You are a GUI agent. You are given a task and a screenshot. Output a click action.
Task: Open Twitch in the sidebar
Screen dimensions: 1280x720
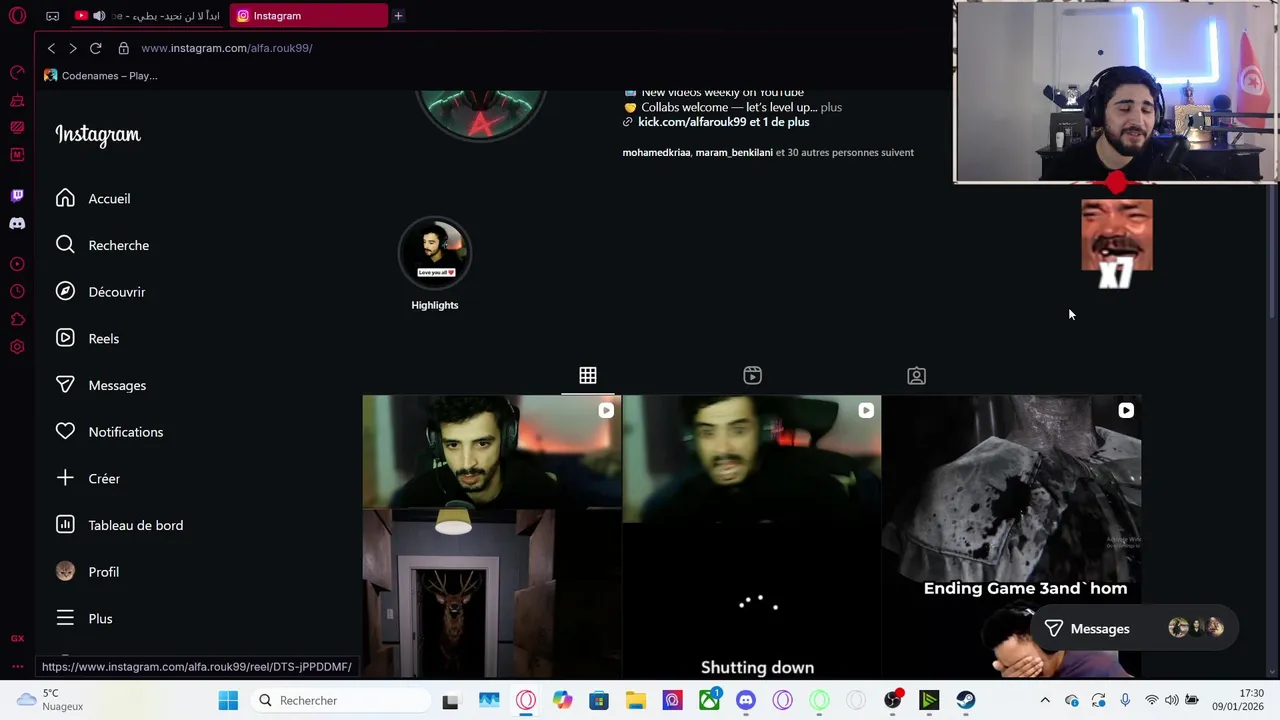17,196
